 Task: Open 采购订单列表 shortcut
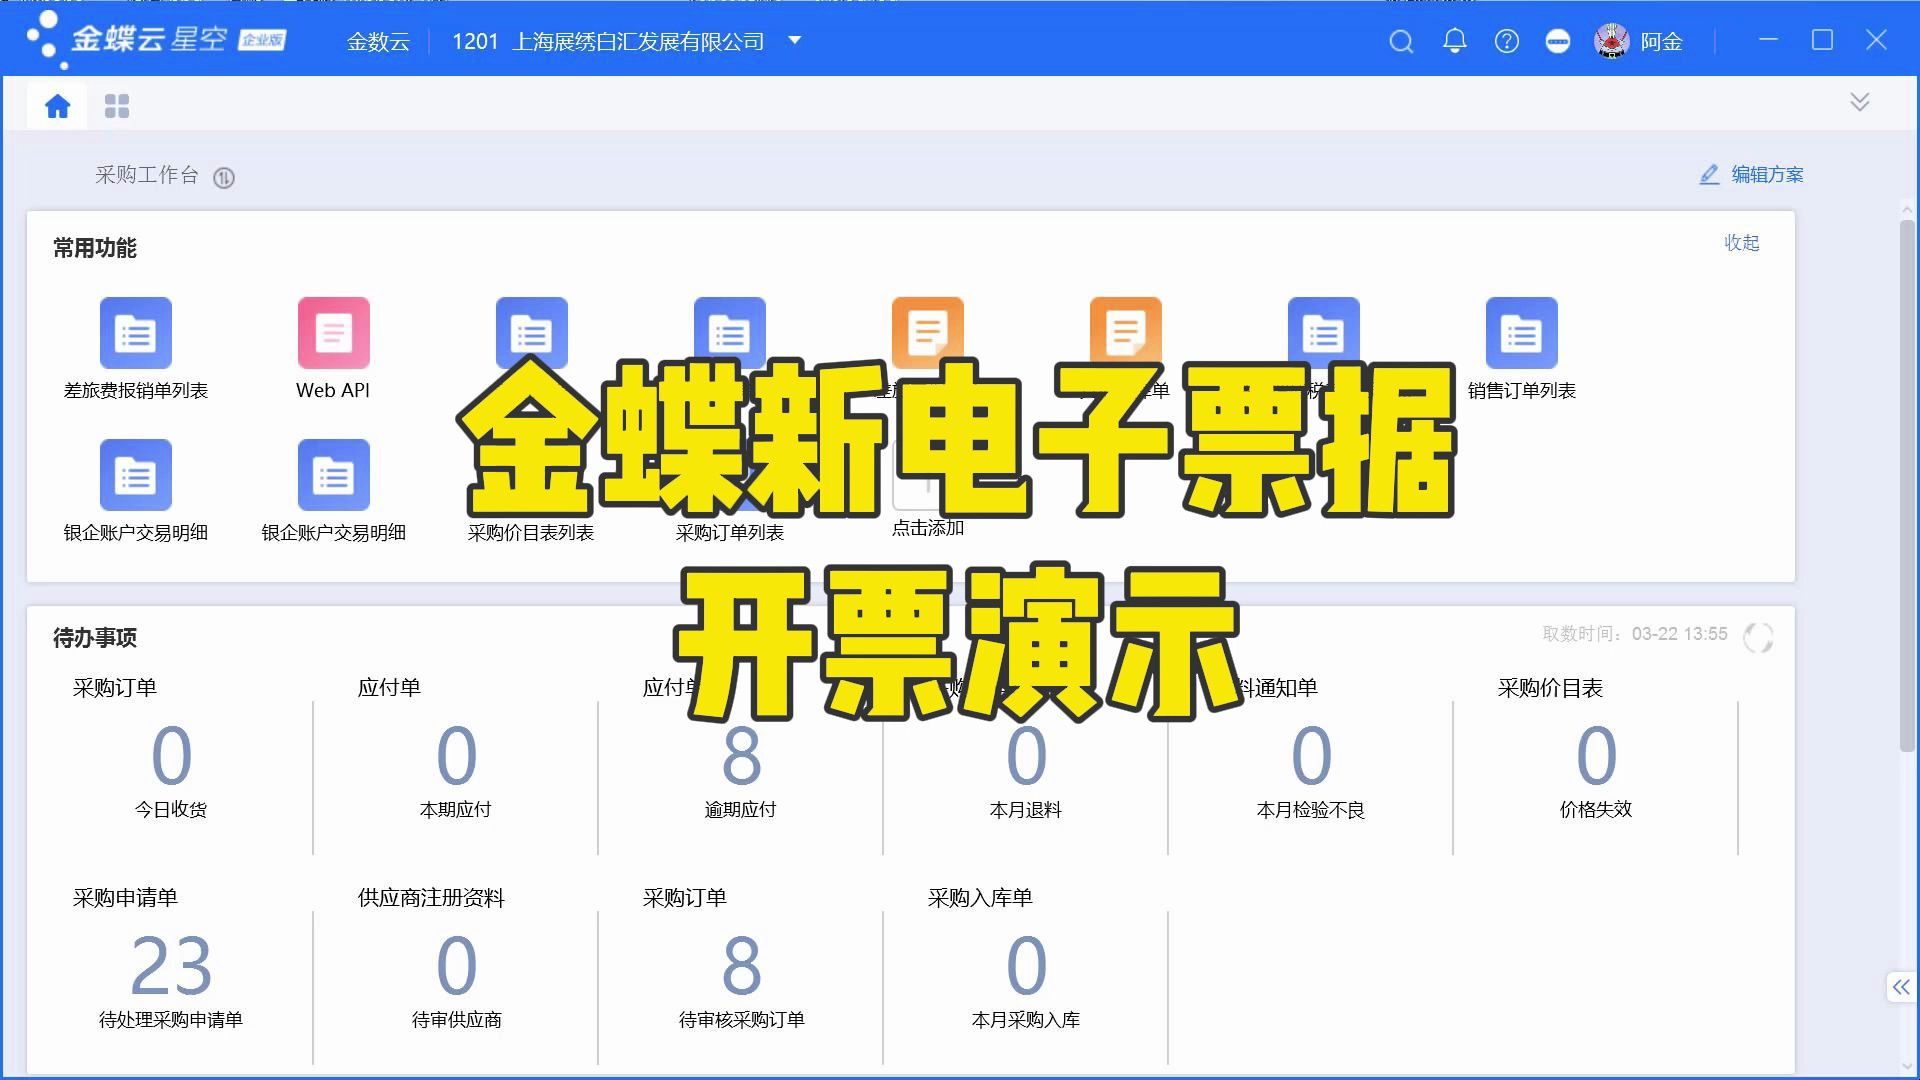point(729,532)
